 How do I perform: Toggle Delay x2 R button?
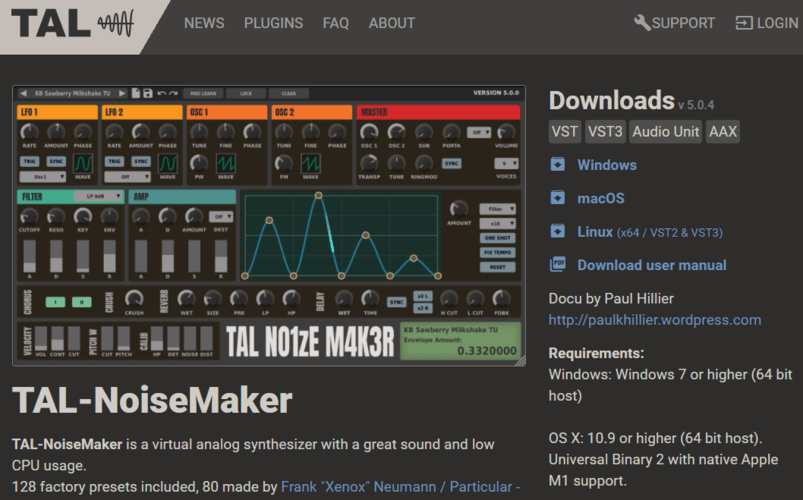[x=422, y=308]
